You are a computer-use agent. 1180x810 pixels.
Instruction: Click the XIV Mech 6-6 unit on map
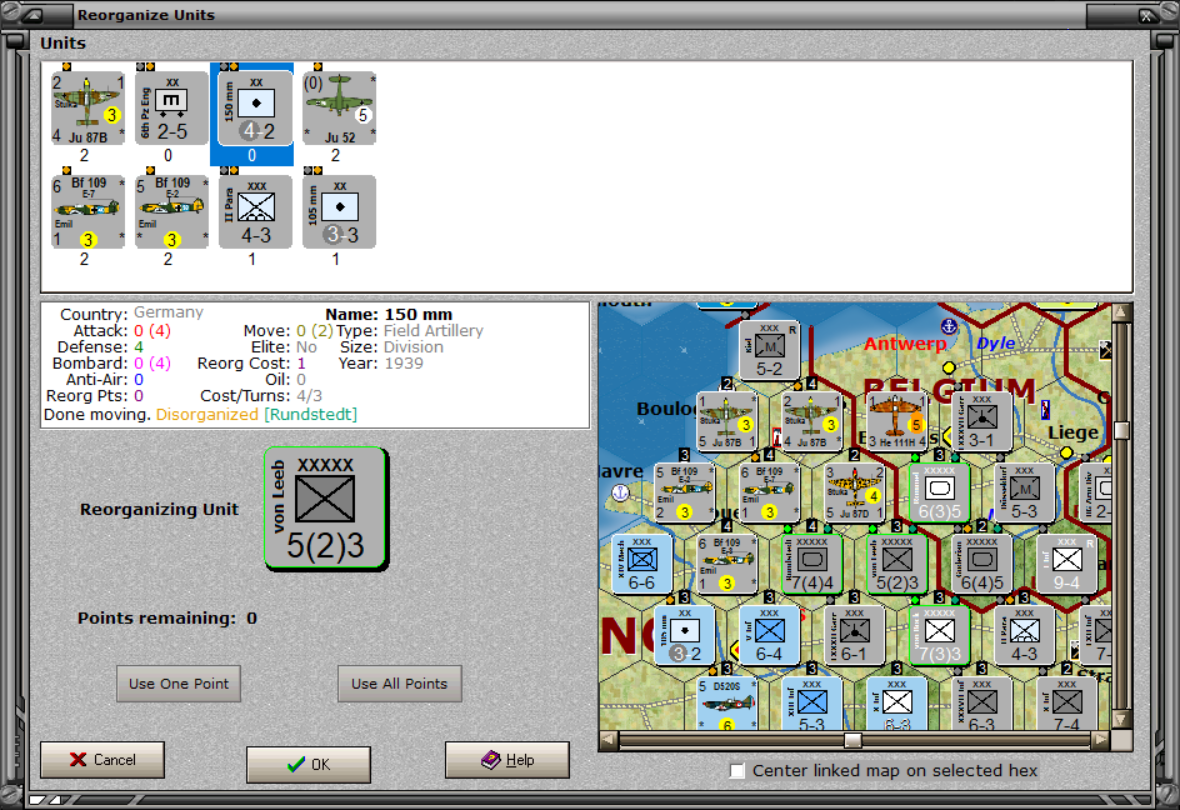642,564
